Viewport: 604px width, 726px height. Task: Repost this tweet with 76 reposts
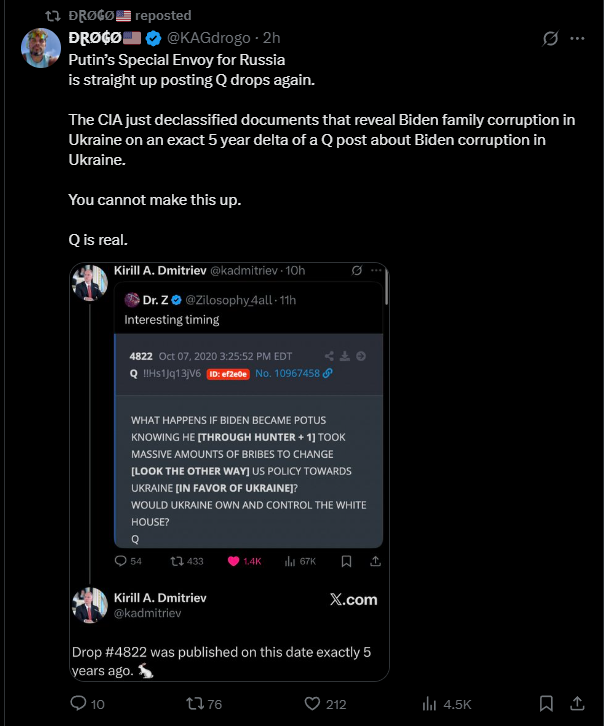(193, 704)
